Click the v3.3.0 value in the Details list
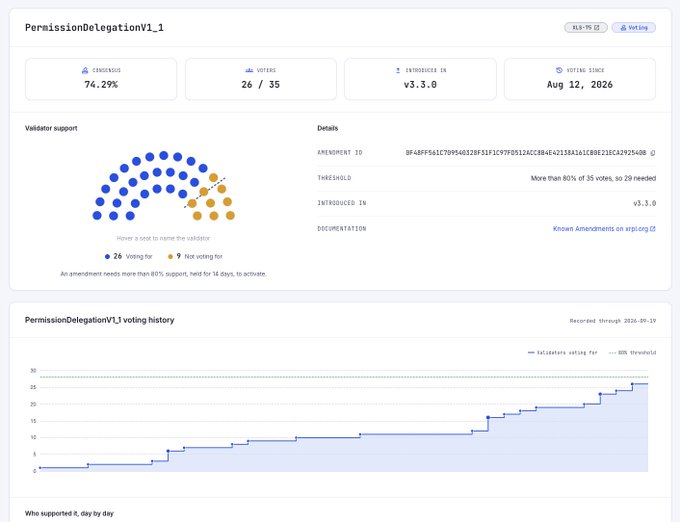The image size is (680, 522). pos(644,203)
